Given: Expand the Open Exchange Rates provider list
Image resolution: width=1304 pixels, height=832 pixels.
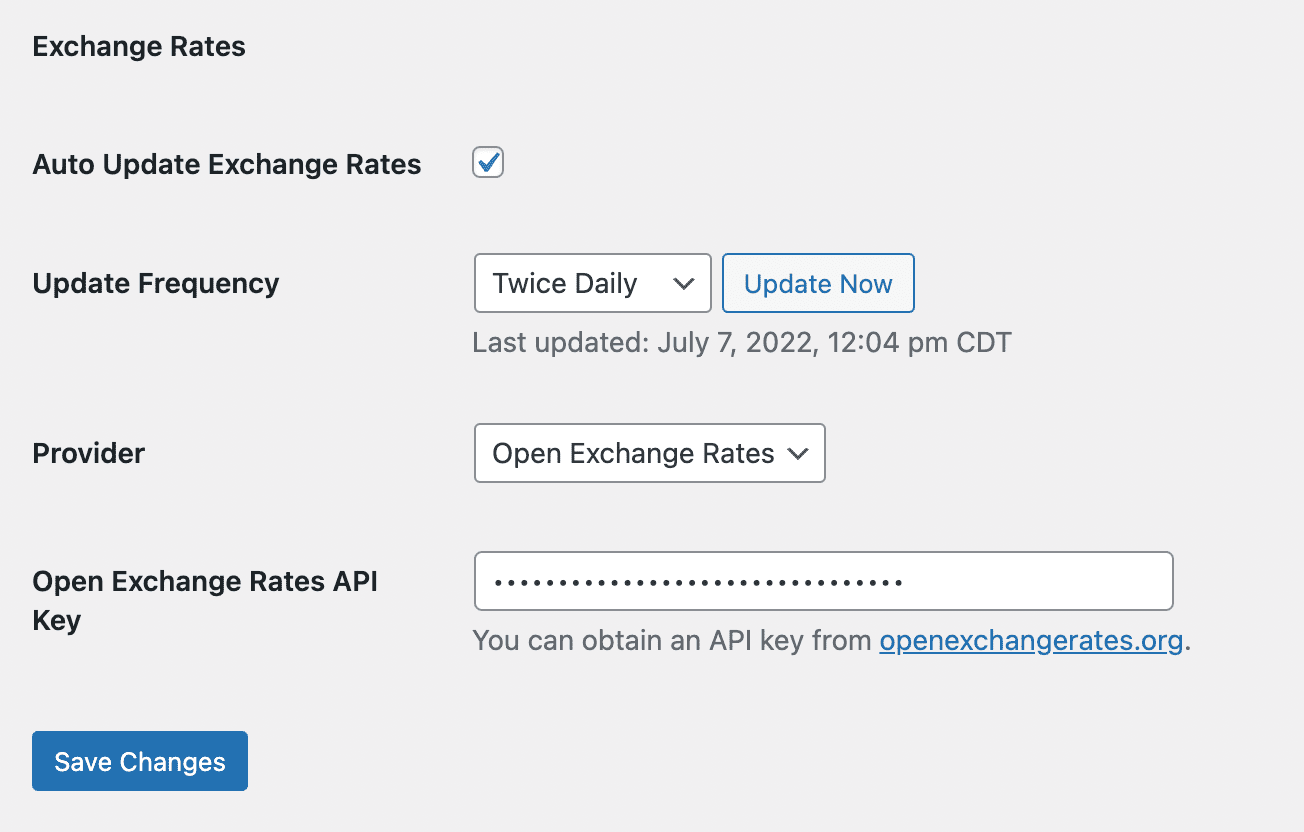Looking at the screenshot, I should [x=649, y=453].
